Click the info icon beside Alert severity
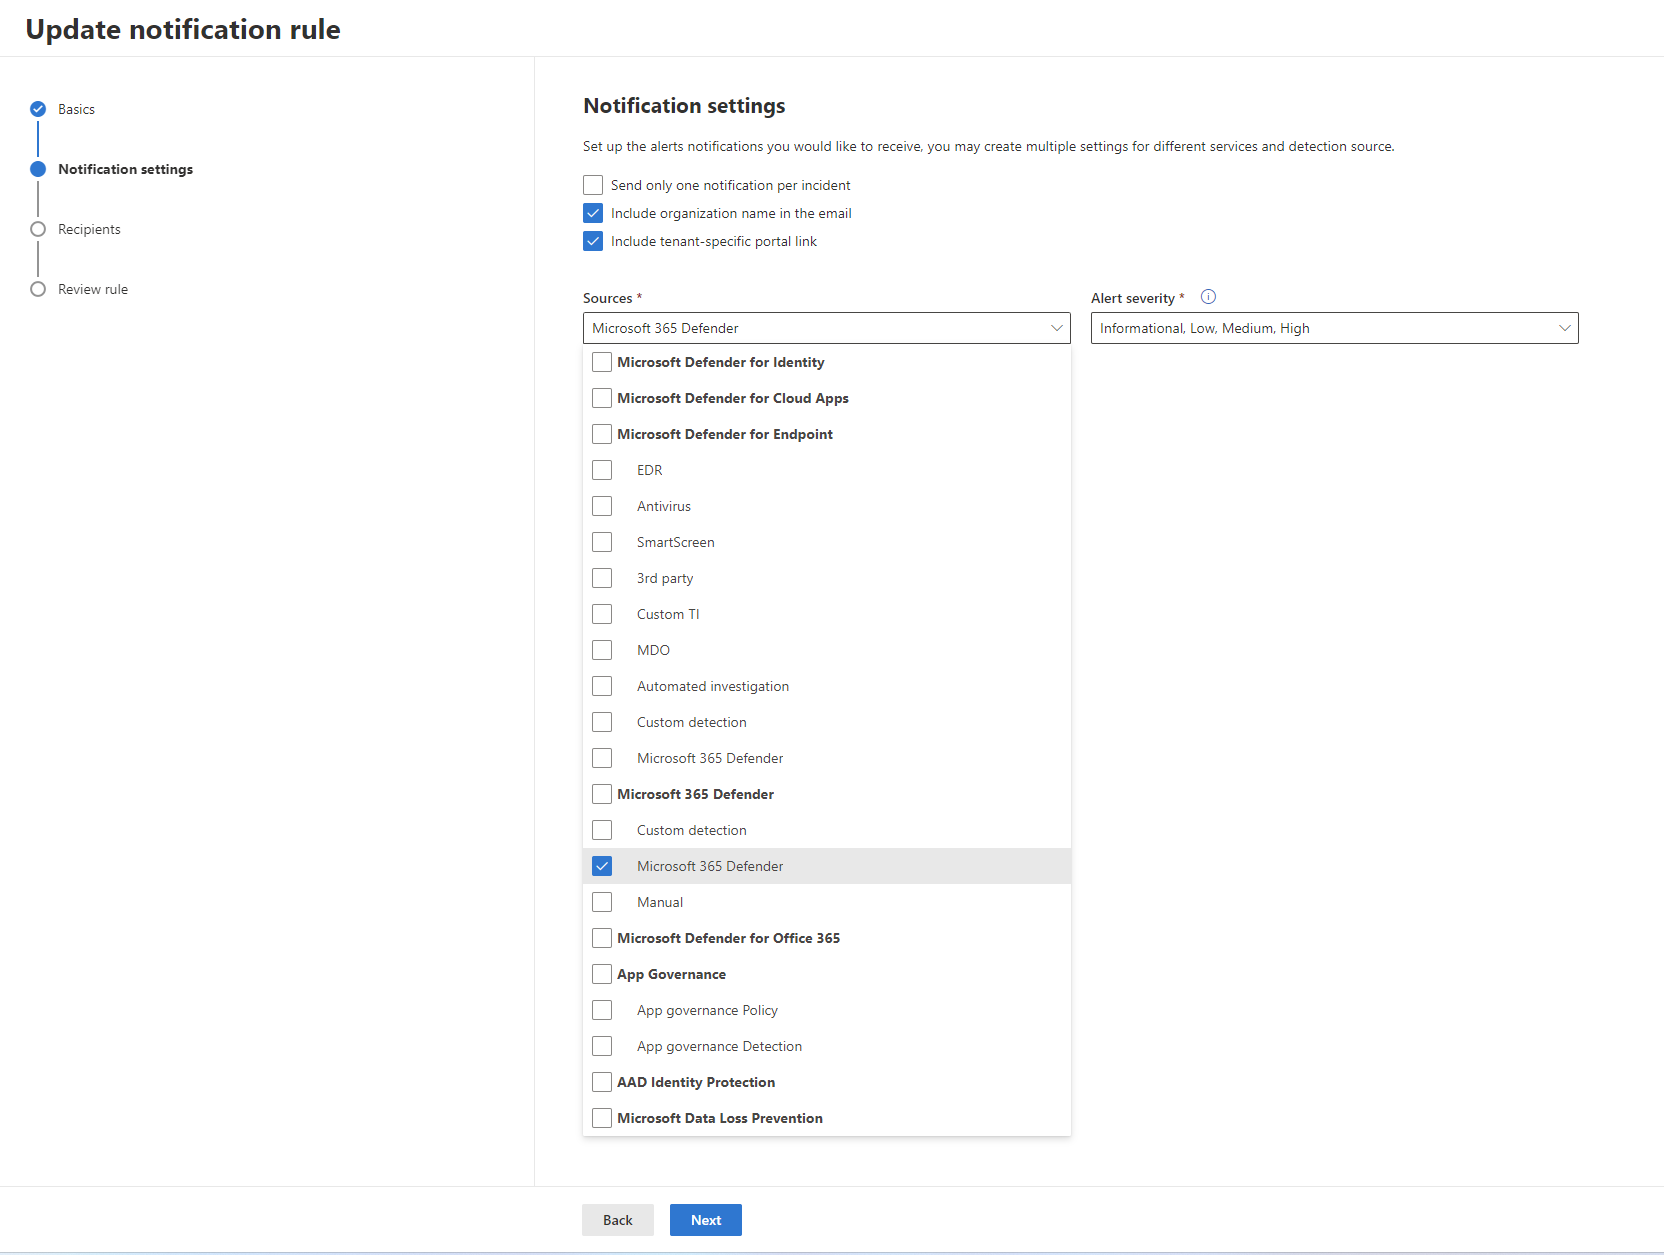 coord(1208,297)
